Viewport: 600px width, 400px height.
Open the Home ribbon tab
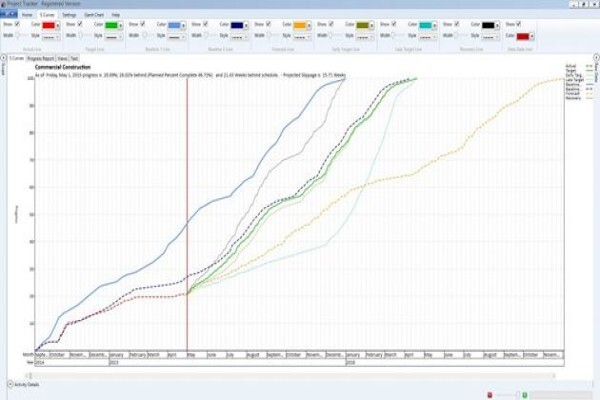click(x=27, y=15)
